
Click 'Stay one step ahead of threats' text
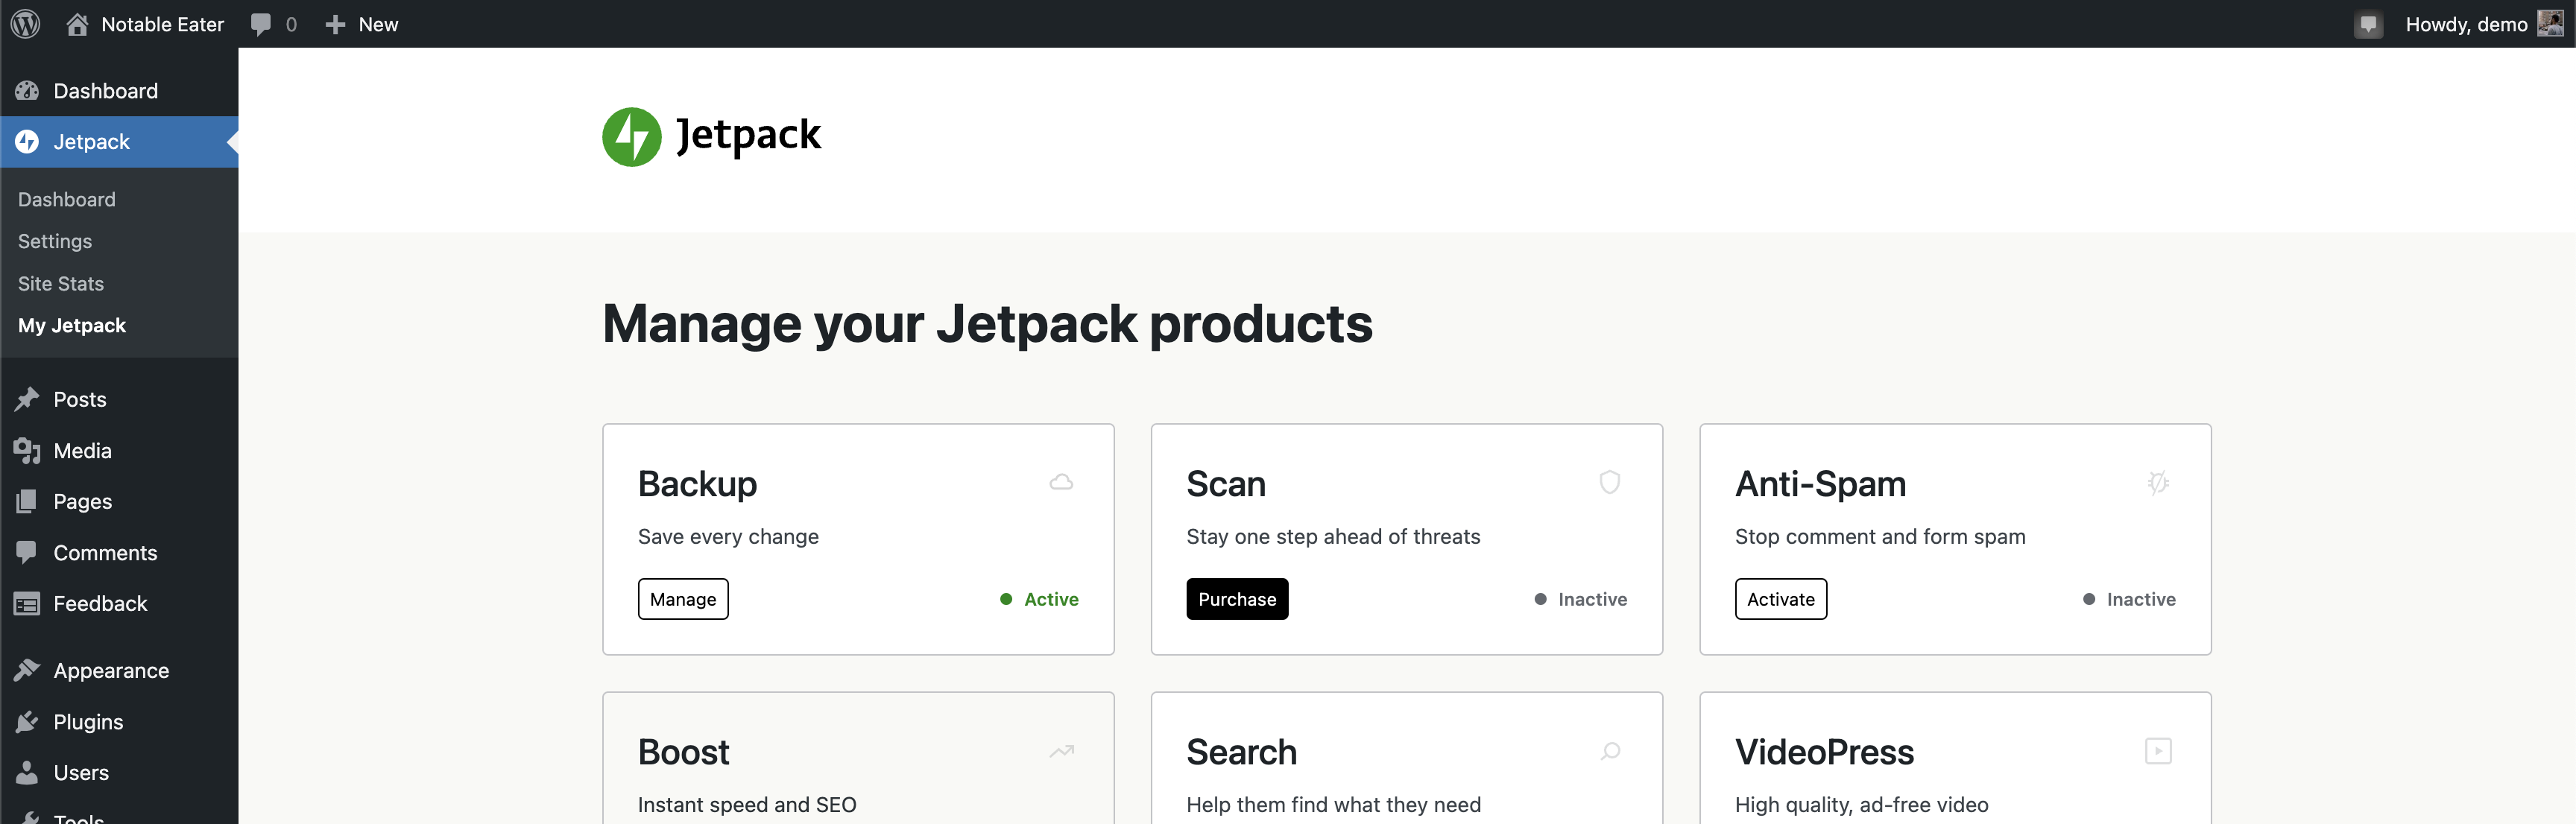point(1333,537)
